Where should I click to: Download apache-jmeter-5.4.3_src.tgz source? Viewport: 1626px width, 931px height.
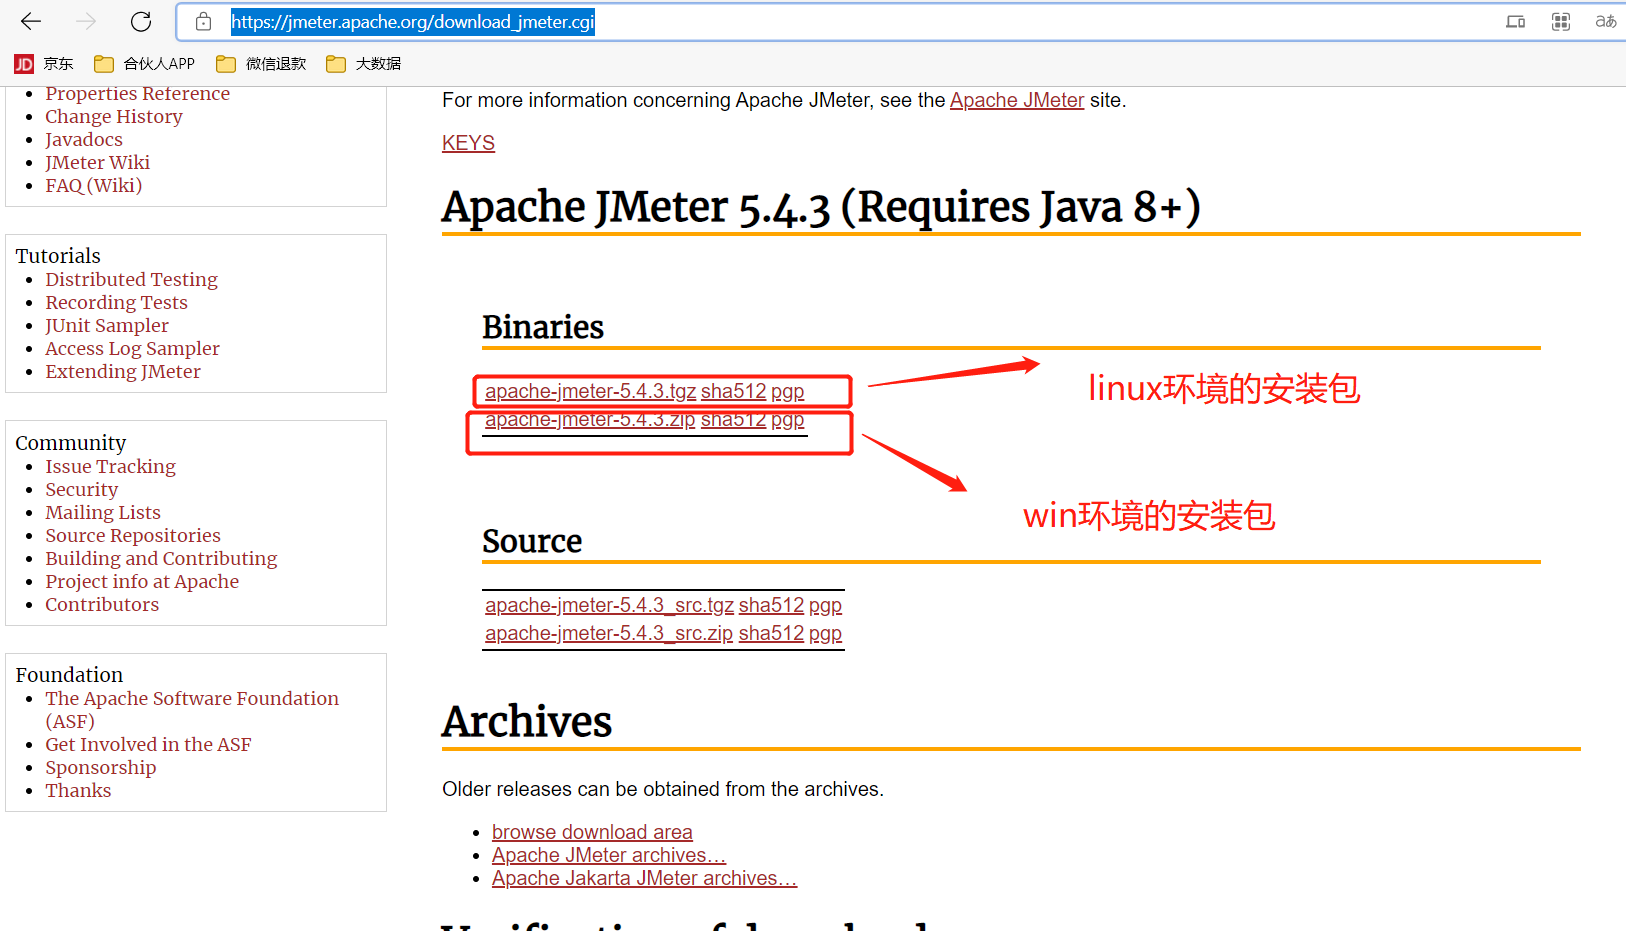pyautogui.click(x=609, y=605)
